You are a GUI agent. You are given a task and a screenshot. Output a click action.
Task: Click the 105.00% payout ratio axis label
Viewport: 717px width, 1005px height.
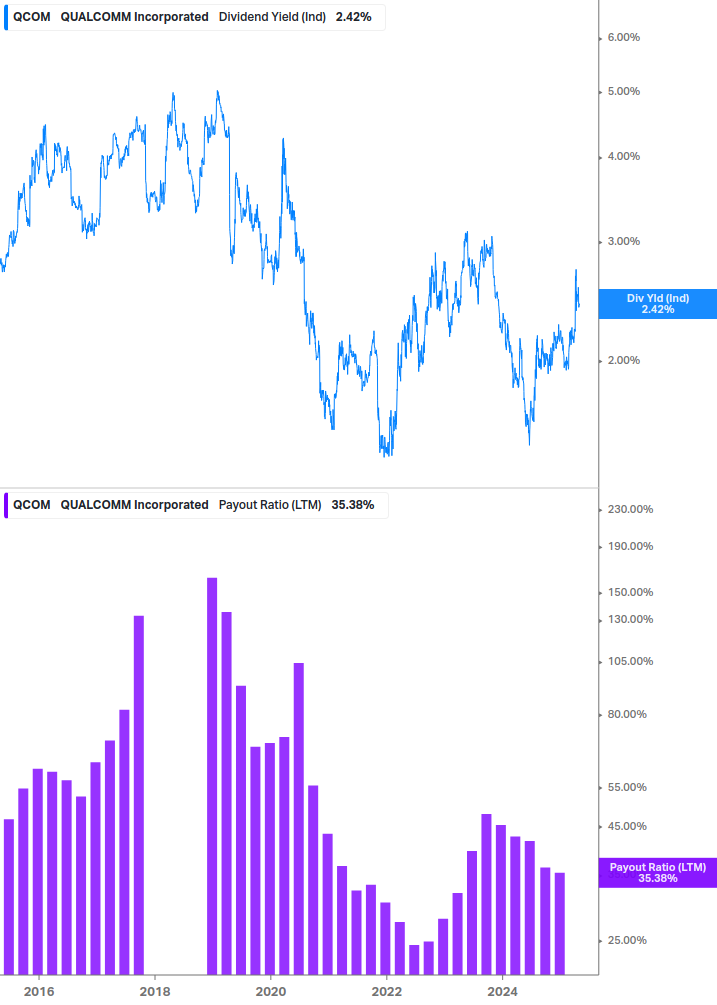[630, 661]
